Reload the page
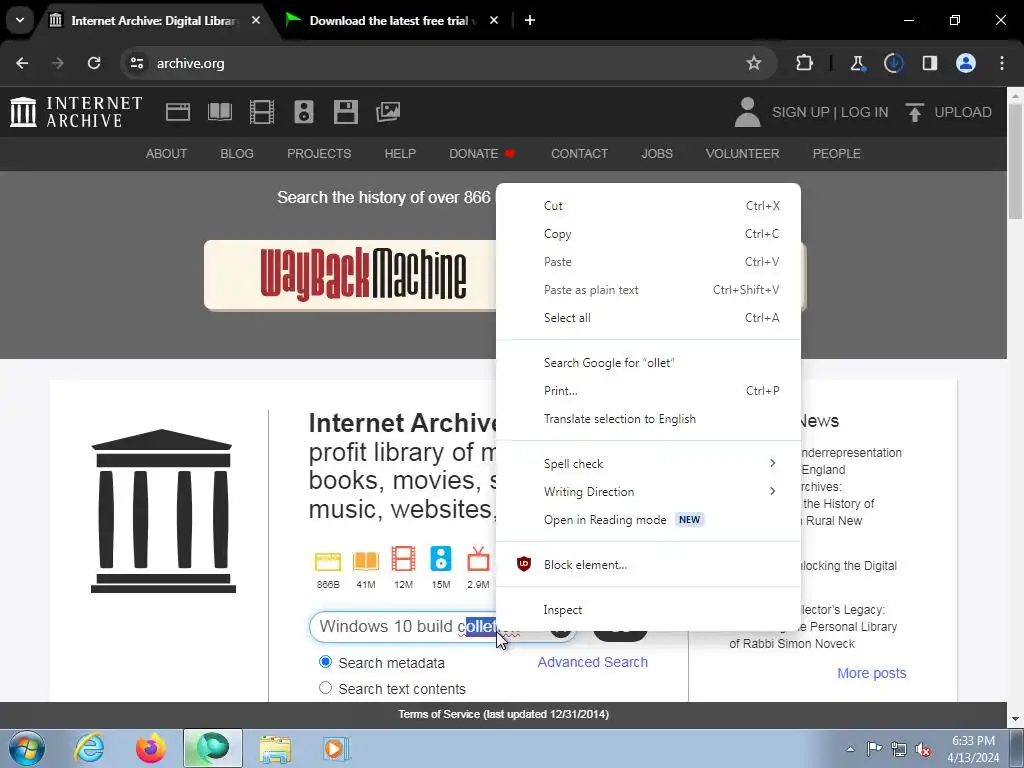 pyautogui.click(x=94, y=63)
